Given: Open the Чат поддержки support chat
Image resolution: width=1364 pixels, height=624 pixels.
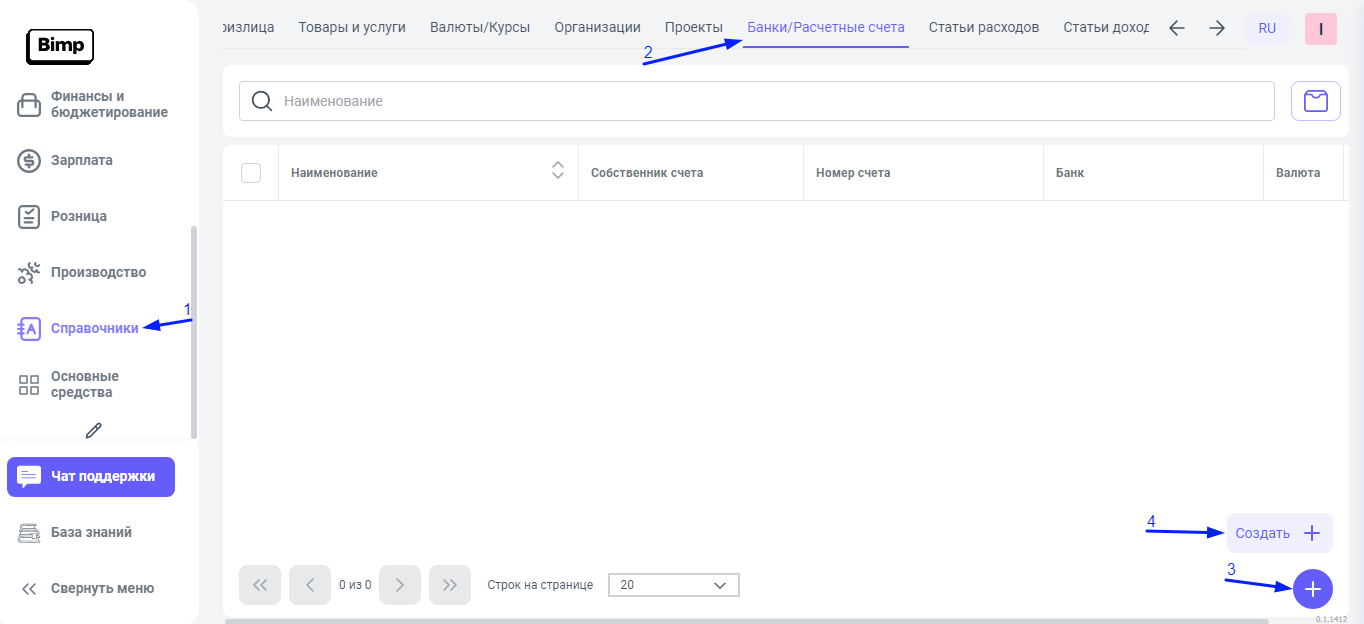Looking at the screenshot, I should tap(91, 477).
